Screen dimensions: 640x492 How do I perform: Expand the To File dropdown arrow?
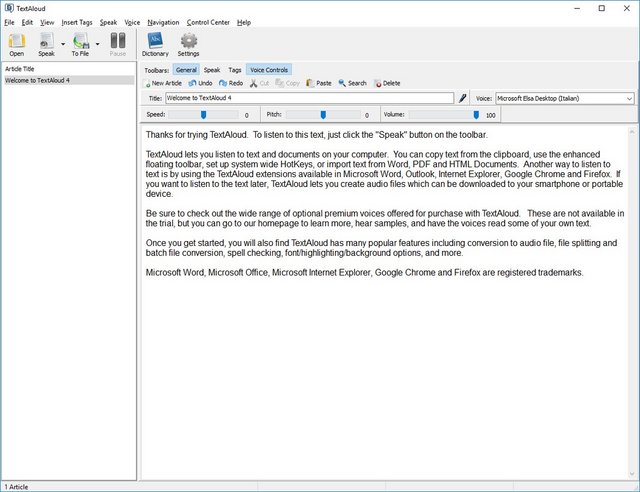coord(98,44)
